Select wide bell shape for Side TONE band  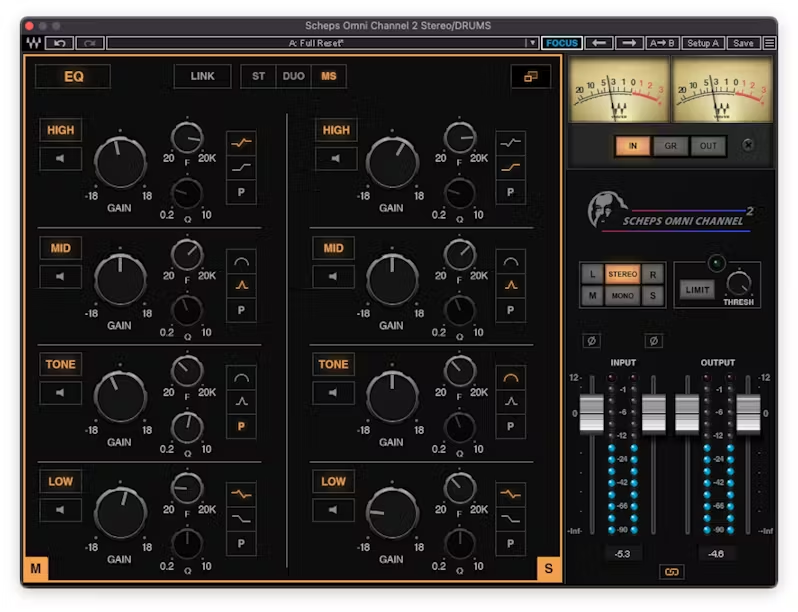coord(510,378)
